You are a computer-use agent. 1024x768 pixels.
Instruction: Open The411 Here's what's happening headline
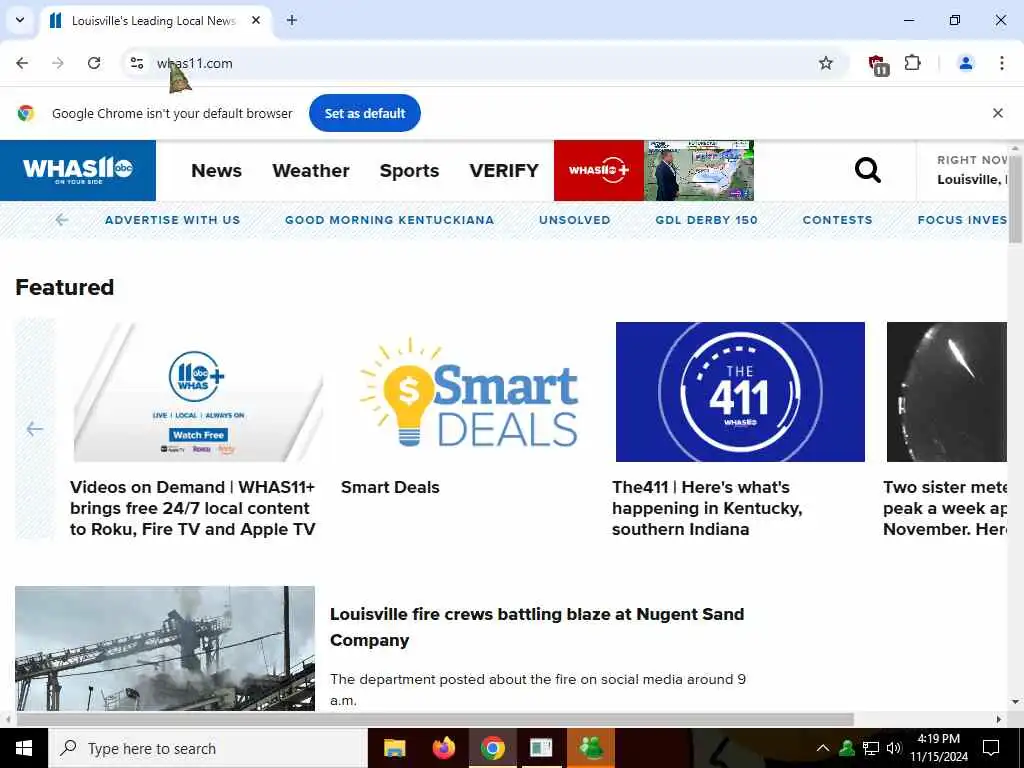707,508
